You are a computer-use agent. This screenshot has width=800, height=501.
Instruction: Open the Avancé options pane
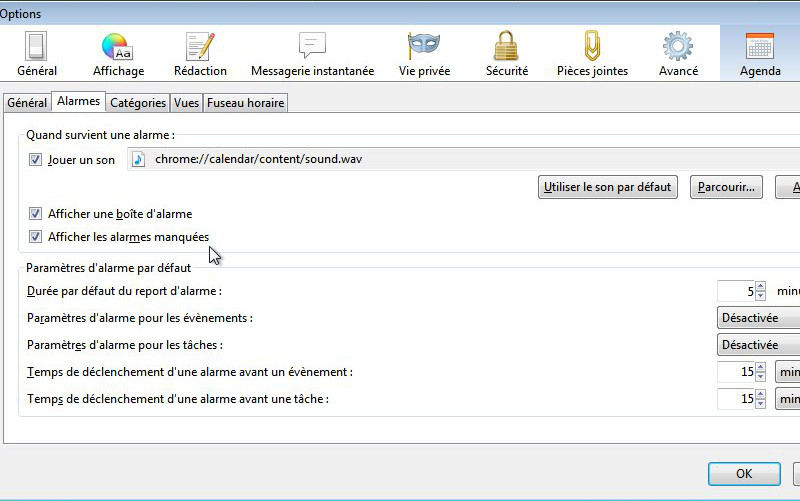click(678, 54)
